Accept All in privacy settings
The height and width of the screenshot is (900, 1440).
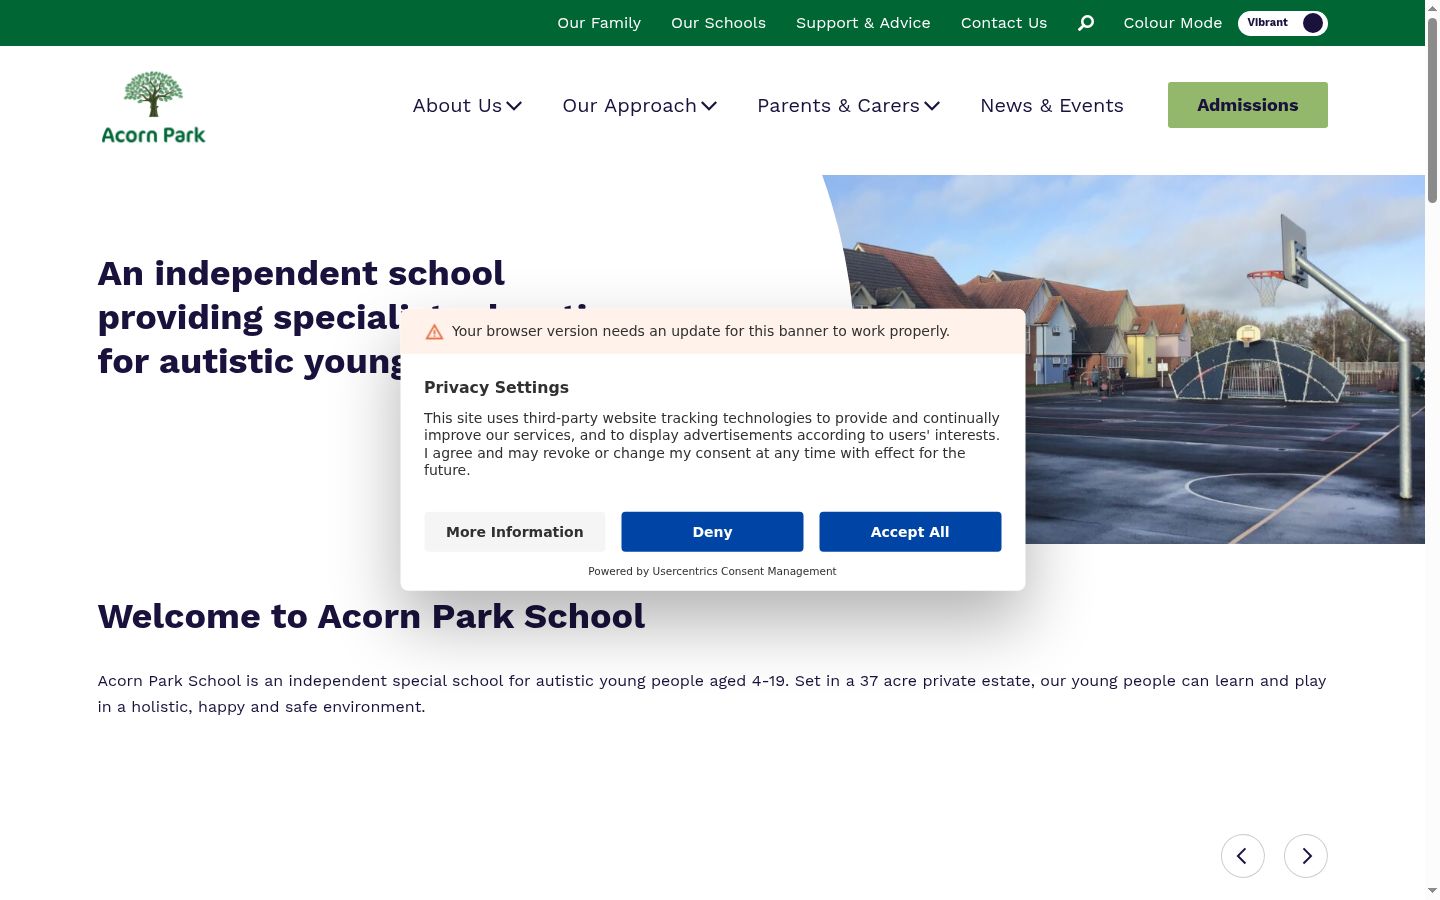coord(910,532)
